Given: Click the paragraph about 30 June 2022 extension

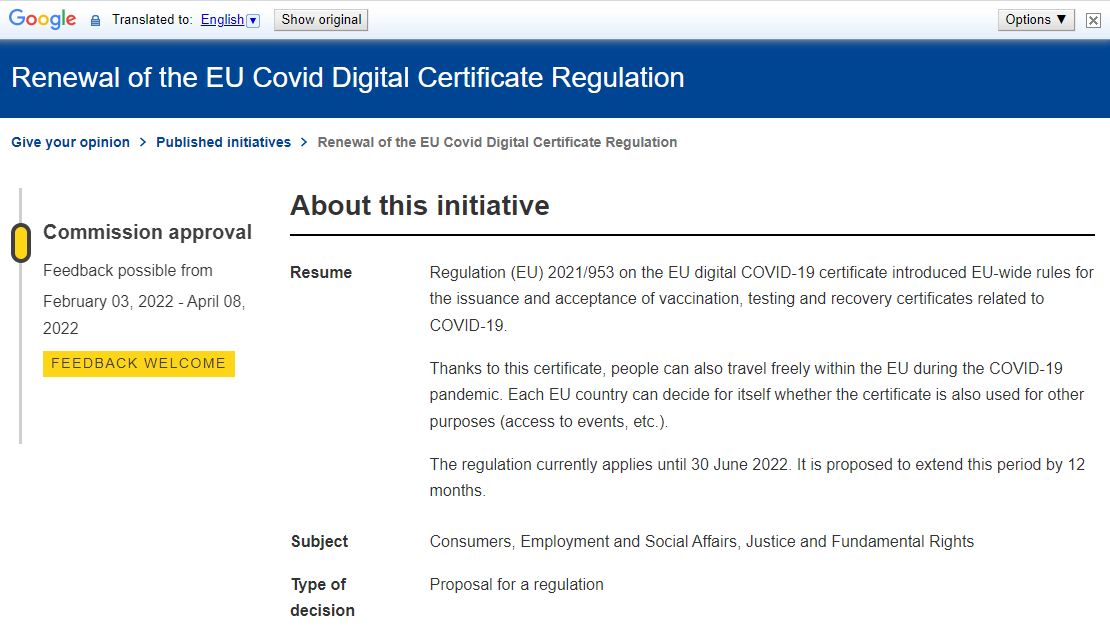Looking at the screenshot, I should [x=757, y=478].
